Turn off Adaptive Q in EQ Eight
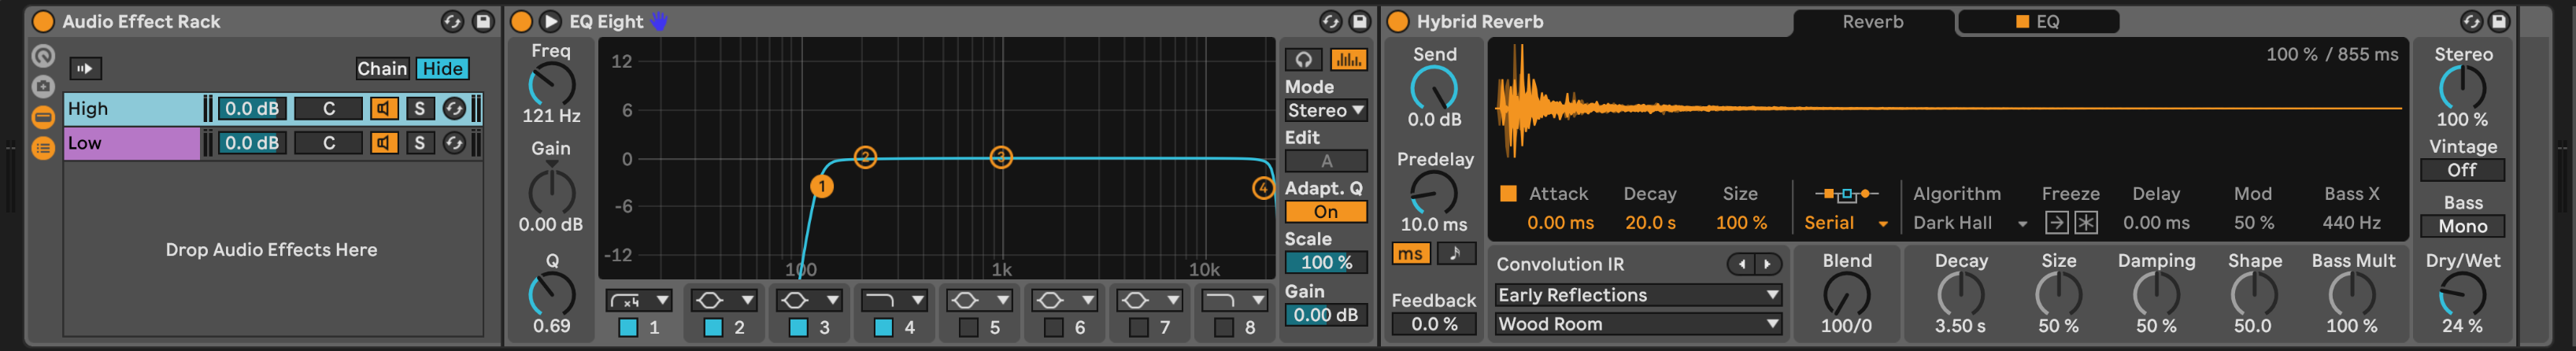This screenshot has height=351, width=2576. coord(1325,212)
